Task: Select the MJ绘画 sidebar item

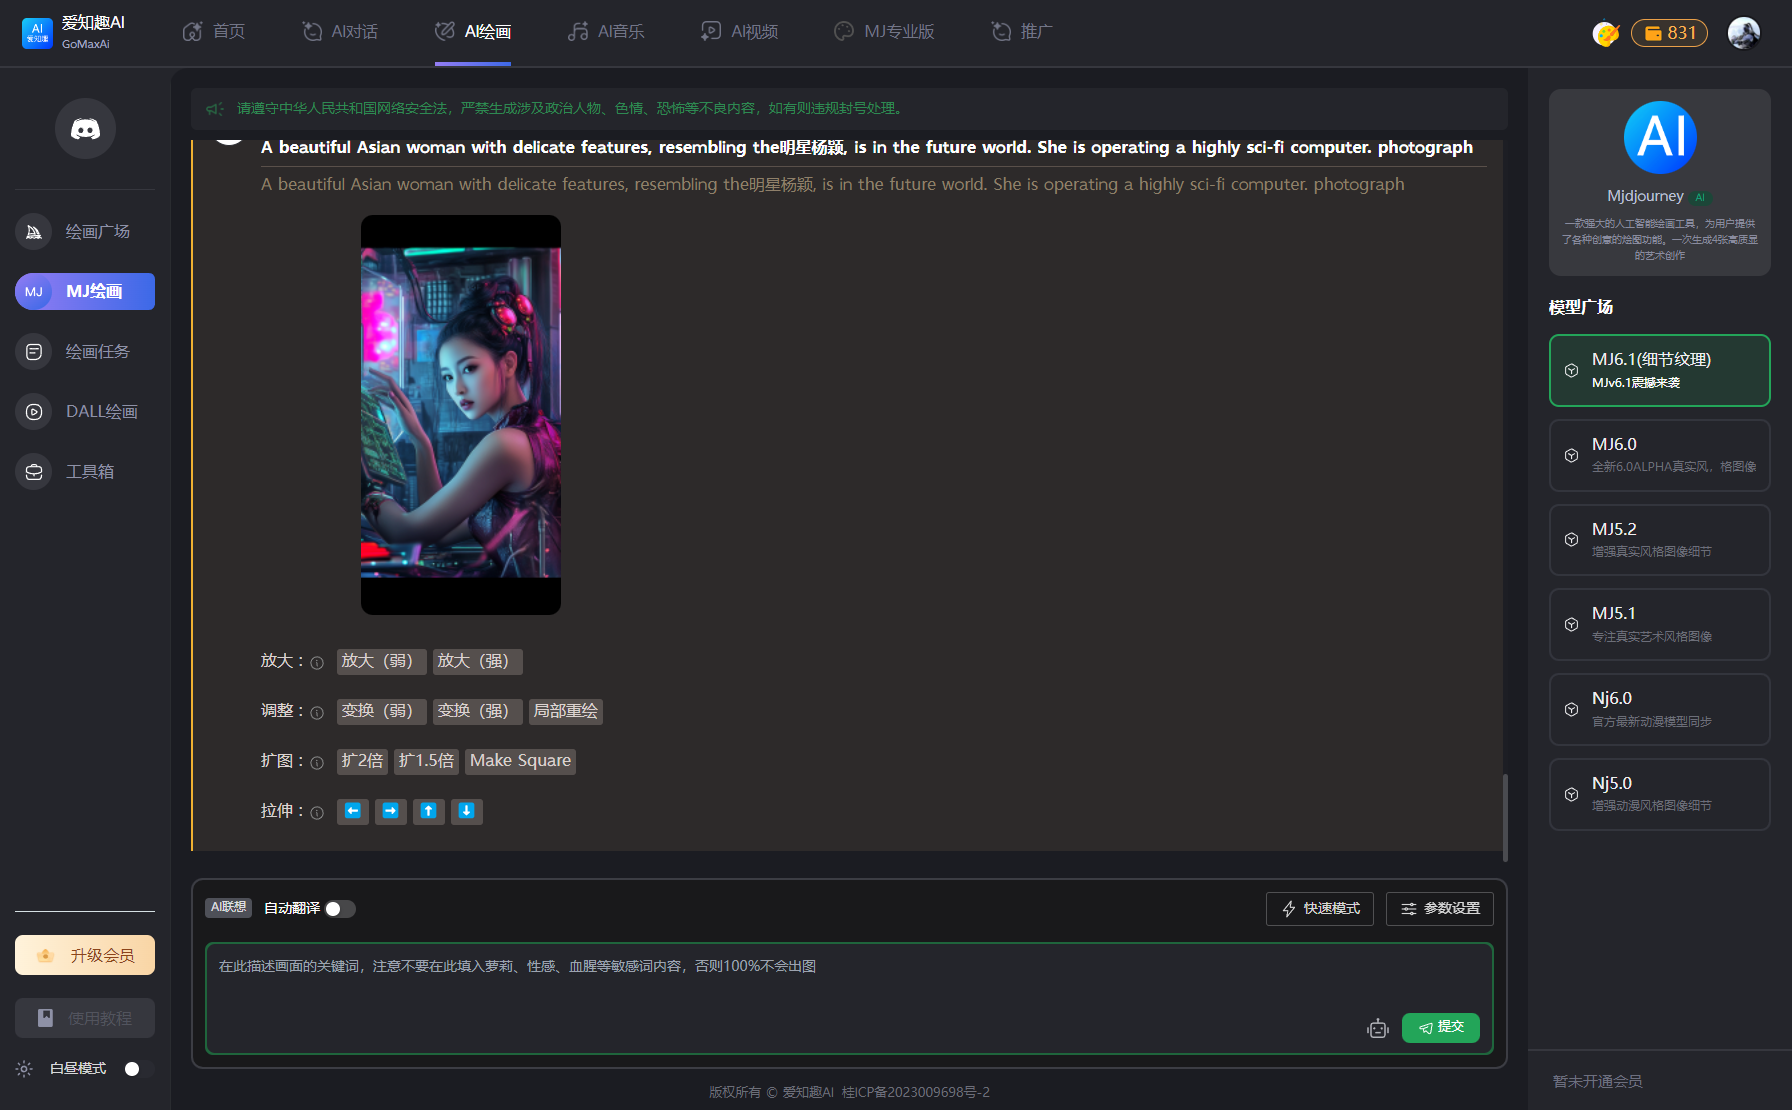Action: click(85, 292)
